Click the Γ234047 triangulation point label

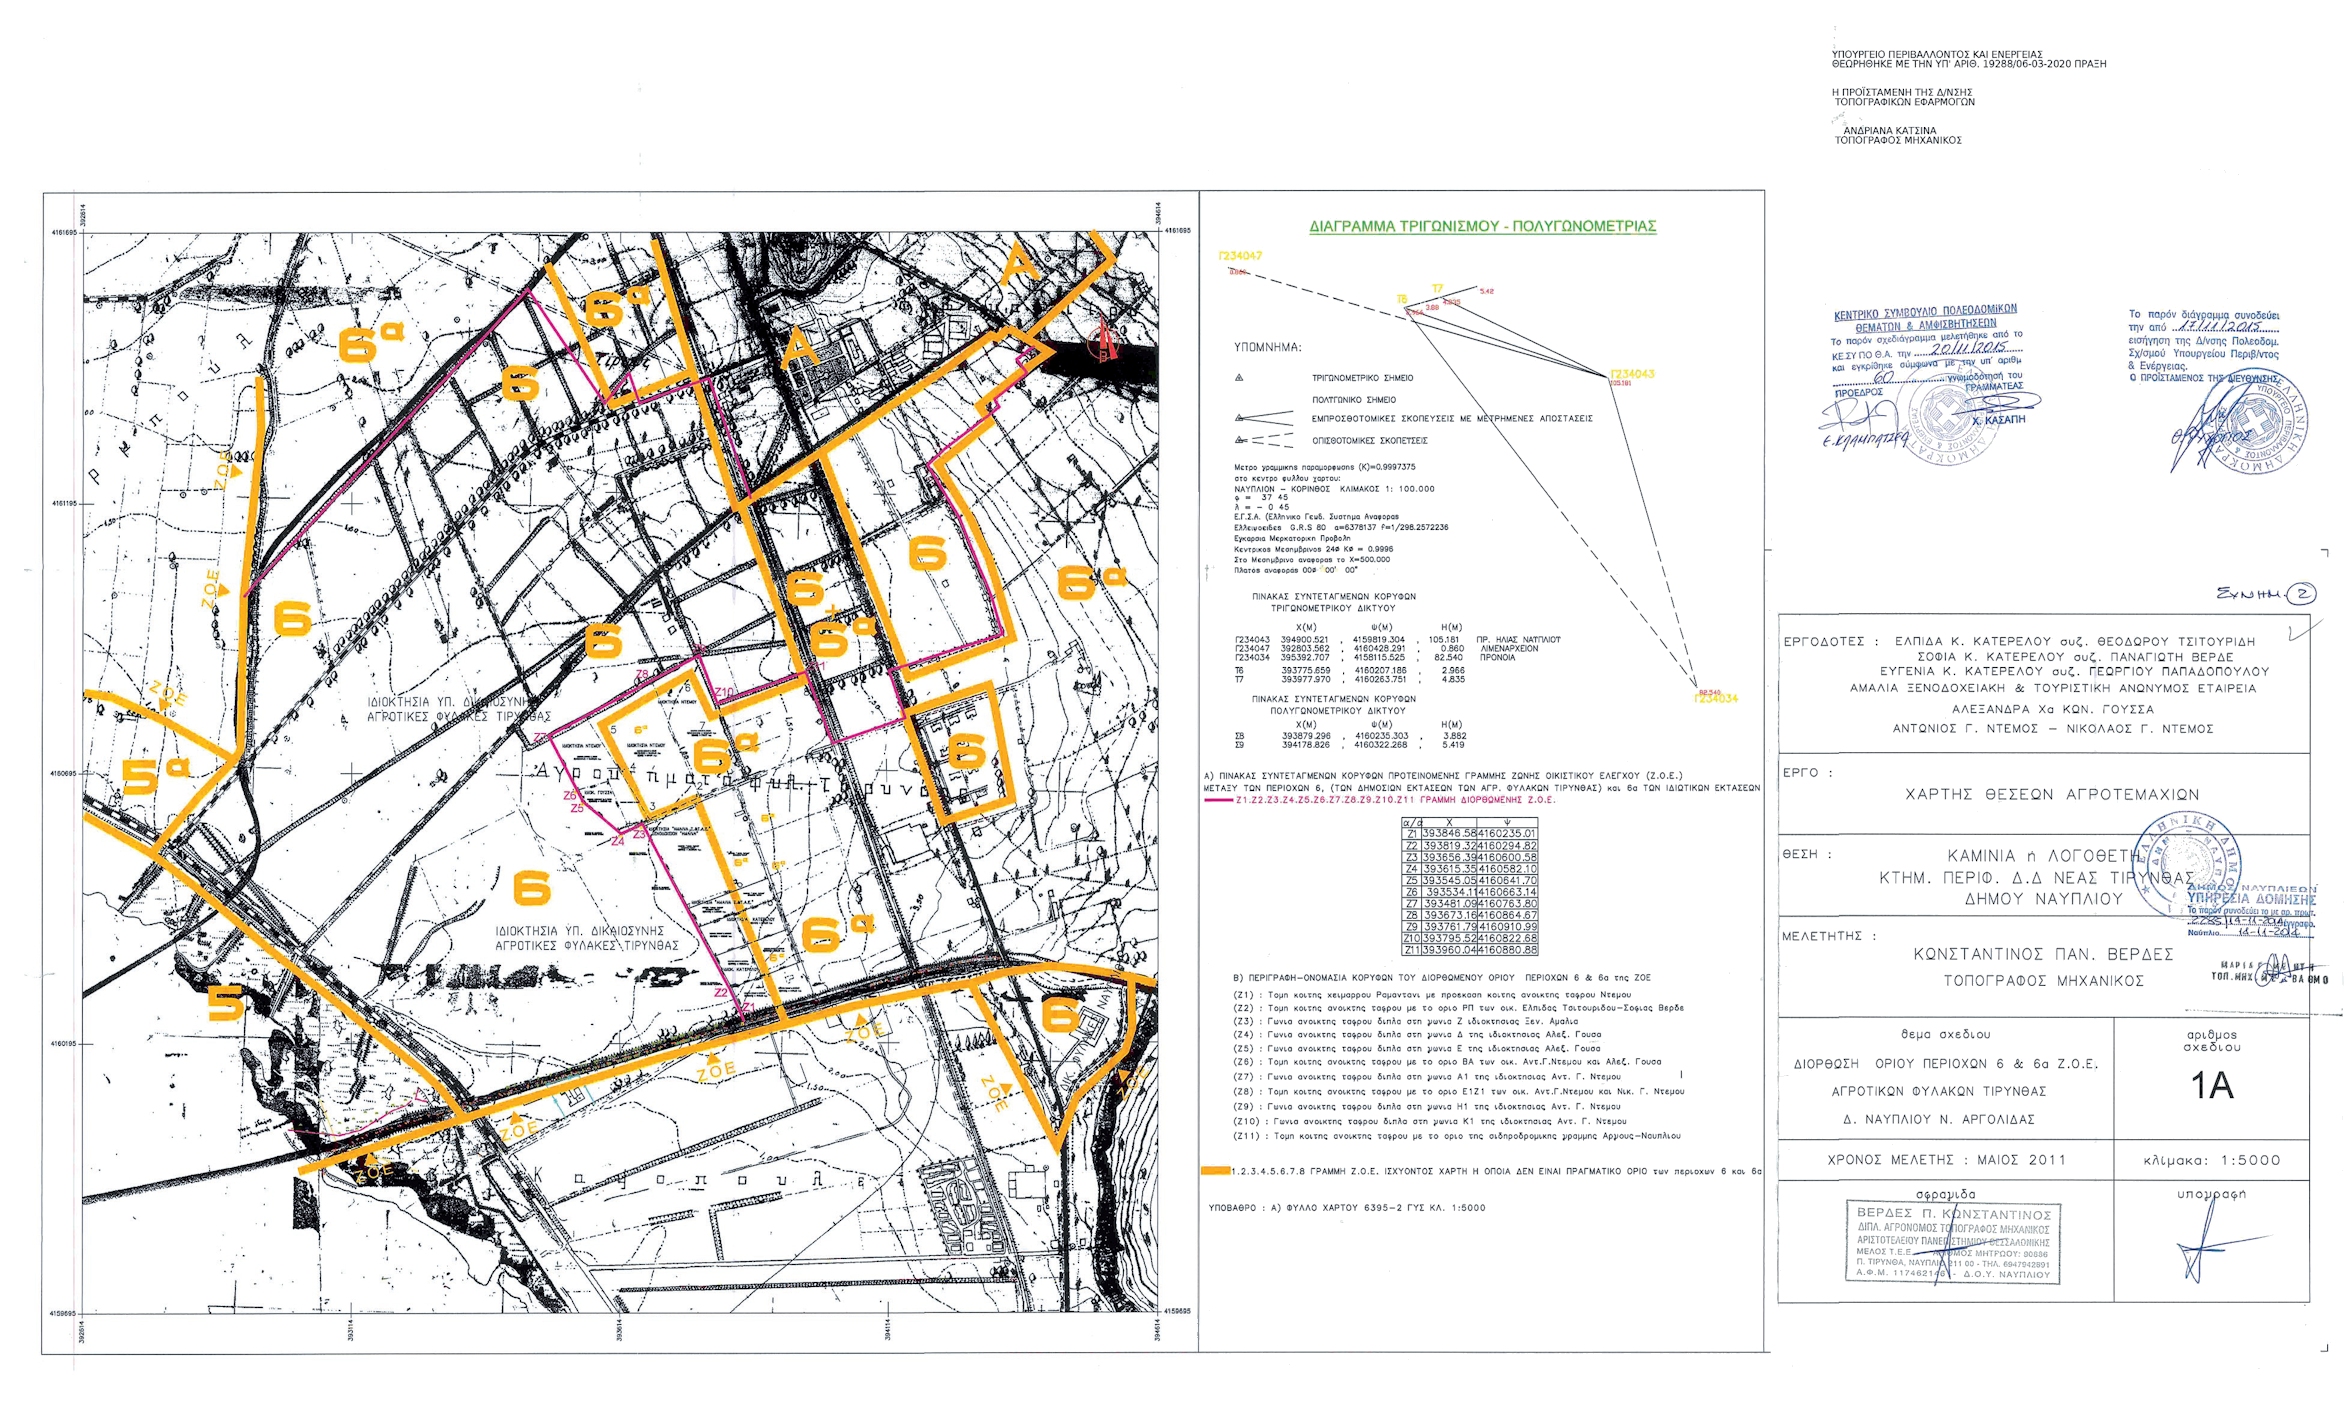[1240, 256]
